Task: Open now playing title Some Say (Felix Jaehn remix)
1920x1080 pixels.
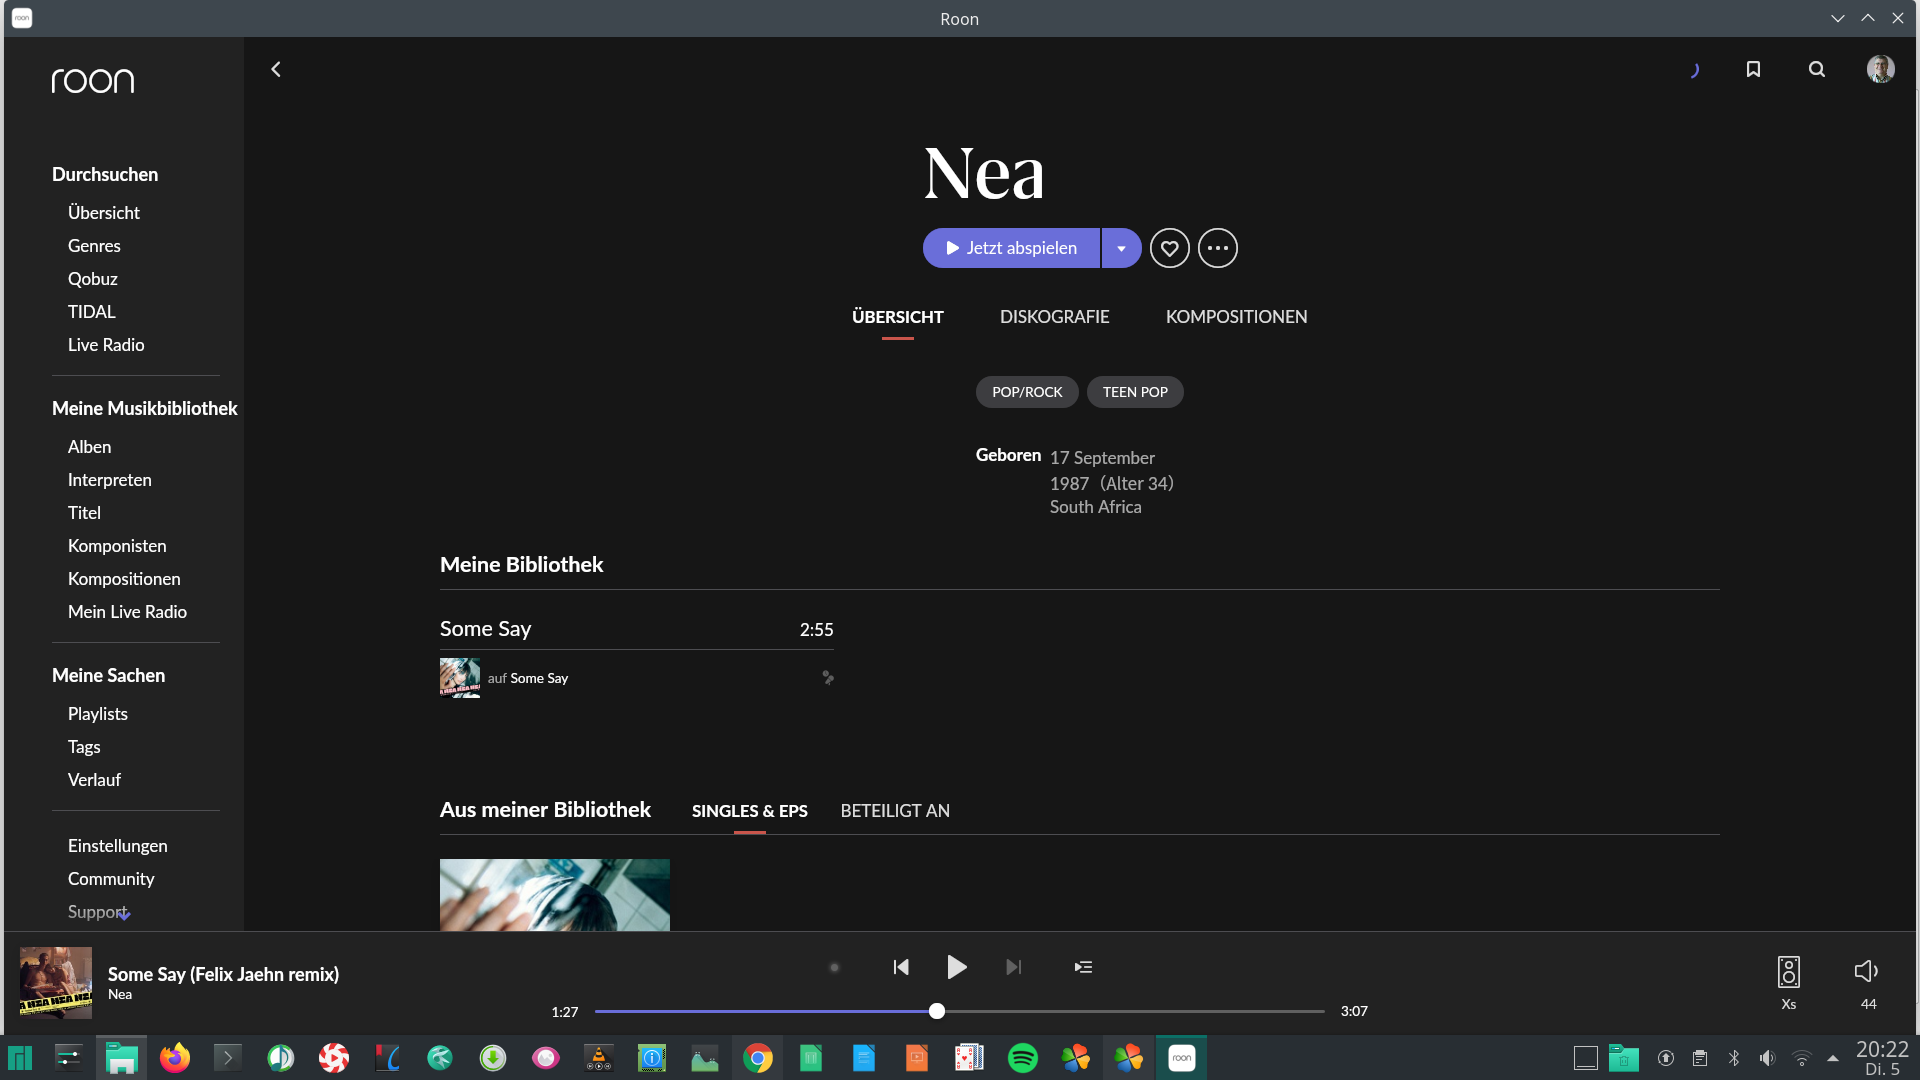Action: [x=223, y=974]
